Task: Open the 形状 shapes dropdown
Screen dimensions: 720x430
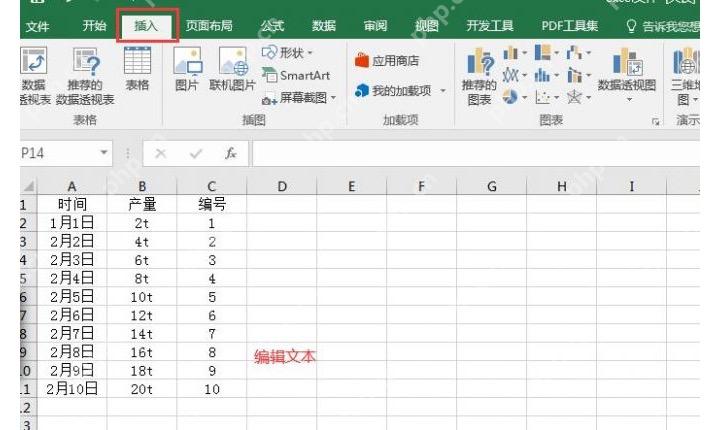Action: [287, 53]
